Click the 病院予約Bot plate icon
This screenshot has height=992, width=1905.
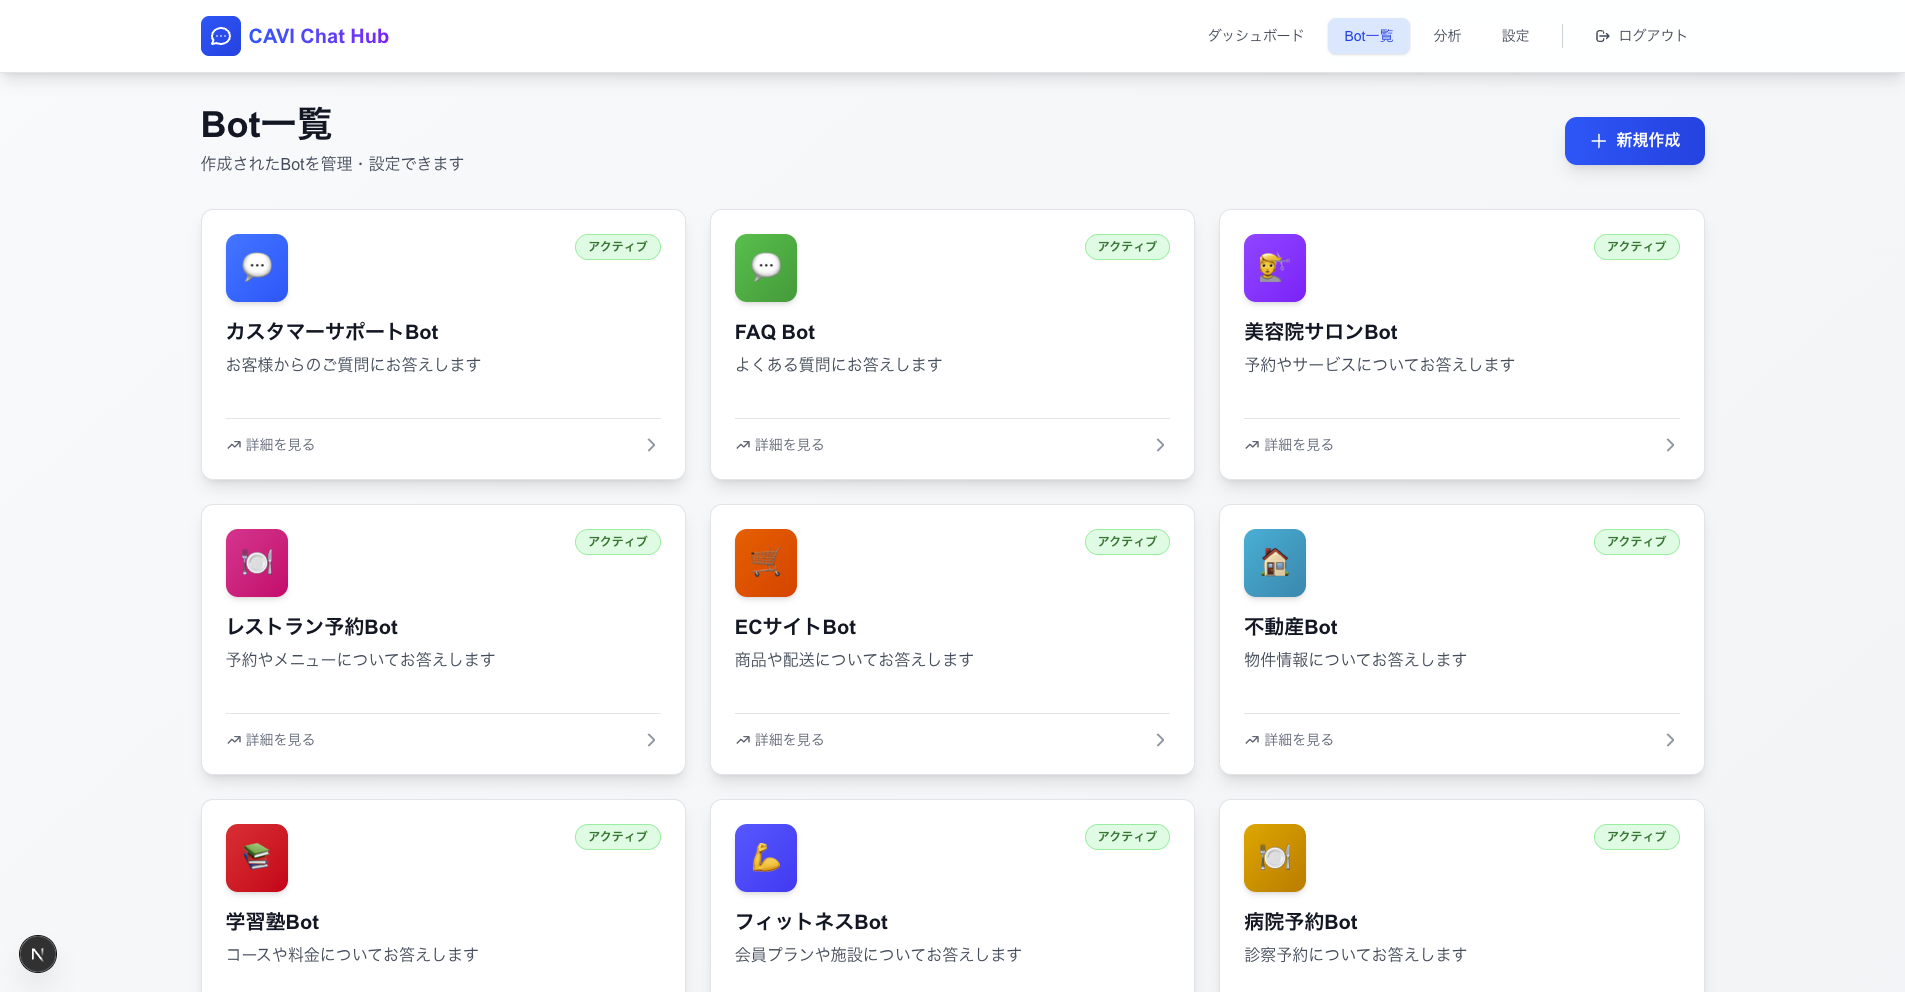coord(1274,858)
